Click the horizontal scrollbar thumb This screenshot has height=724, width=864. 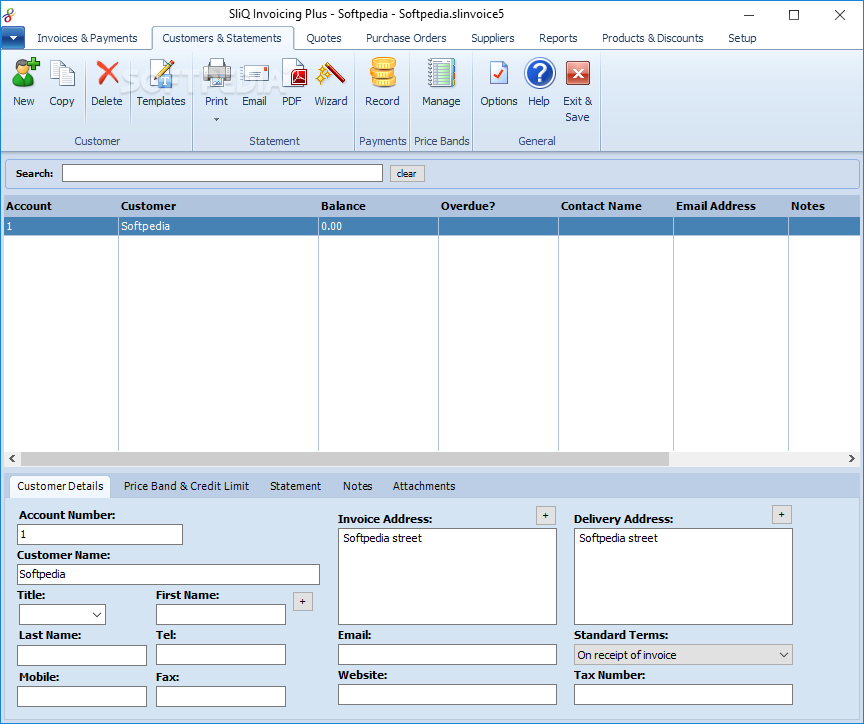click(x=345, y=458)
